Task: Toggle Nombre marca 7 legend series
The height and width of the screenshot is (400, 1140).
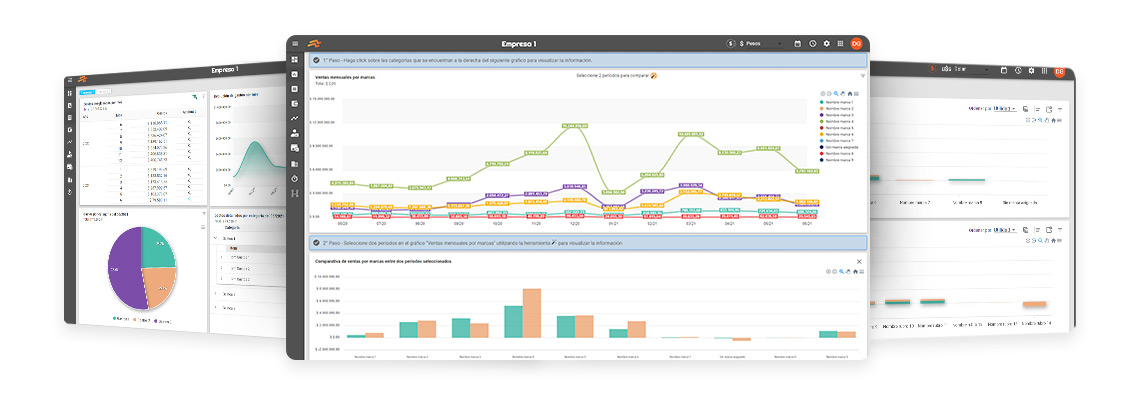Action: pyautogui.click(x=838, y=140)
